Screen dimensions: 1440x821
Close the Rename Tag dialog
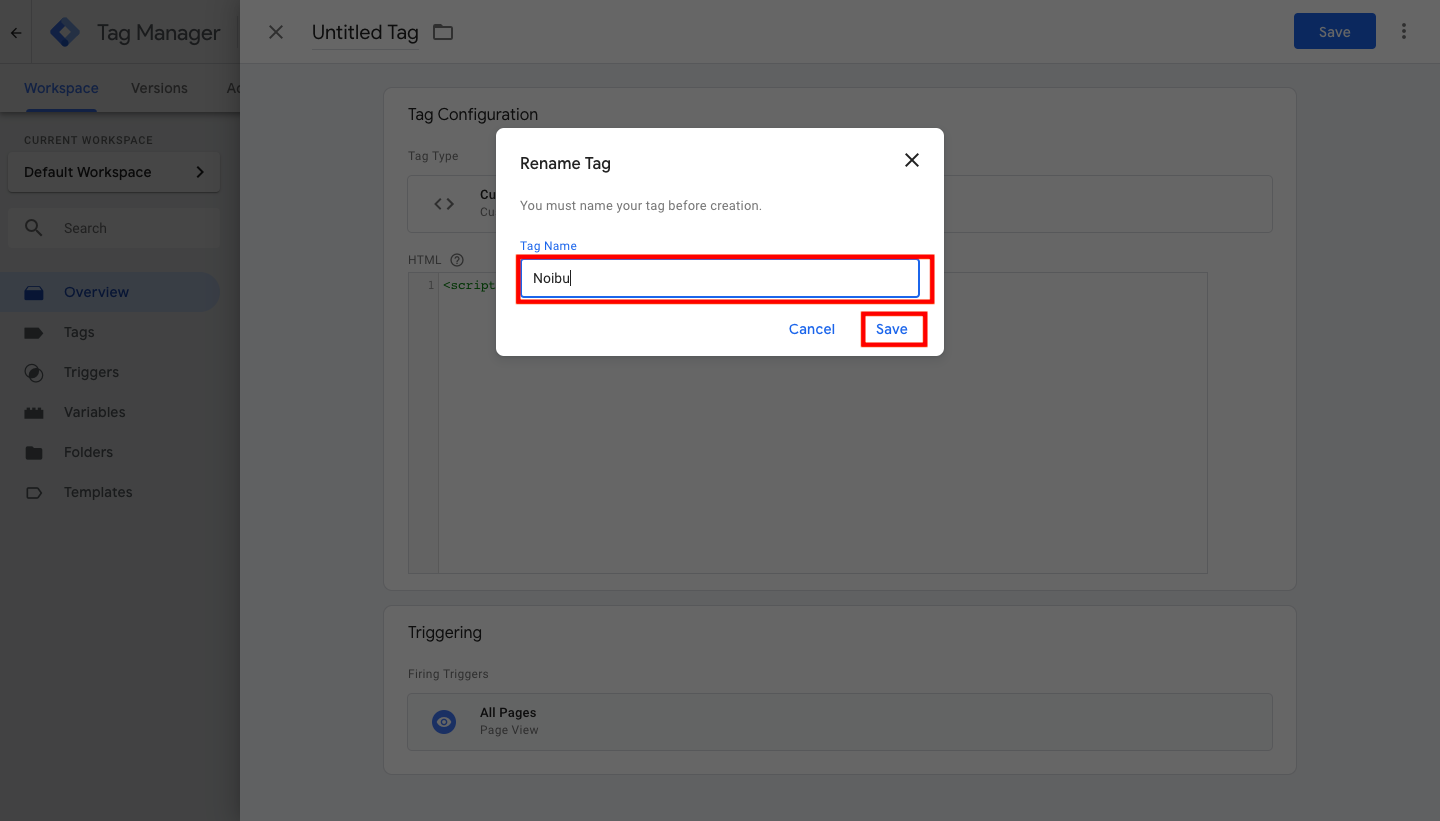coord(911,160)
